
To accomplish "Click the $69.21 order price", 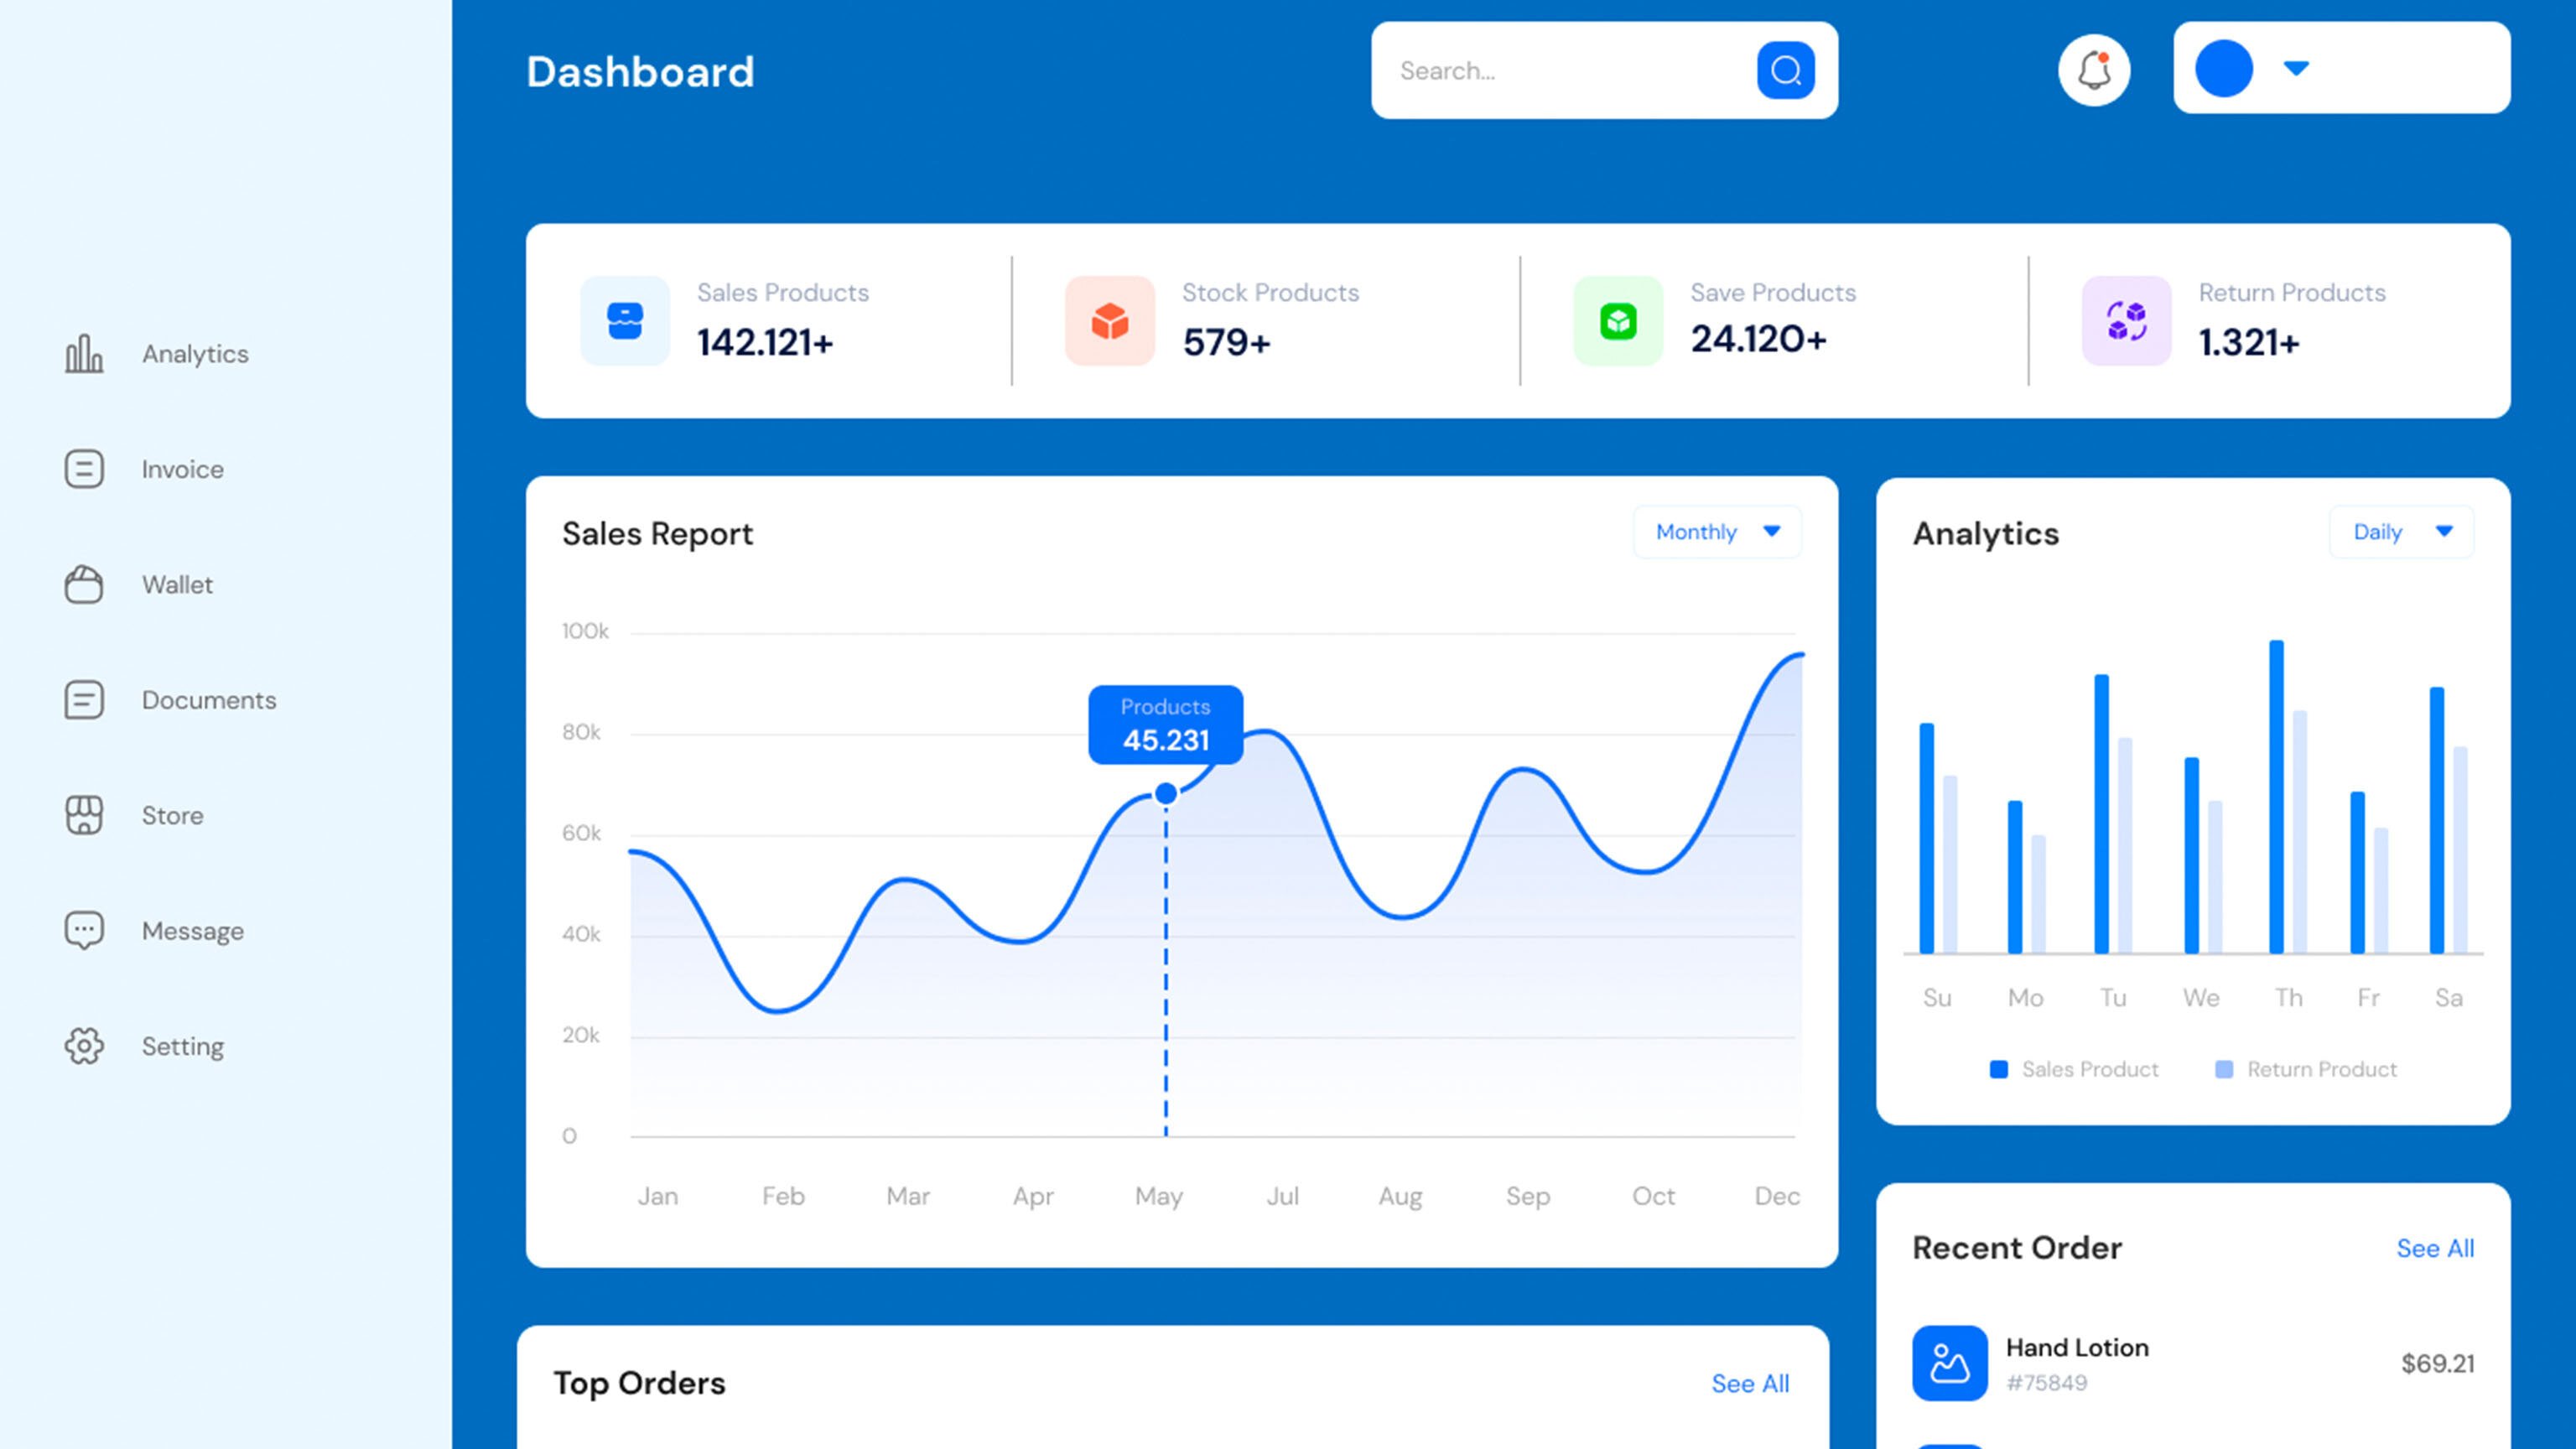I will point(2438,1363).
